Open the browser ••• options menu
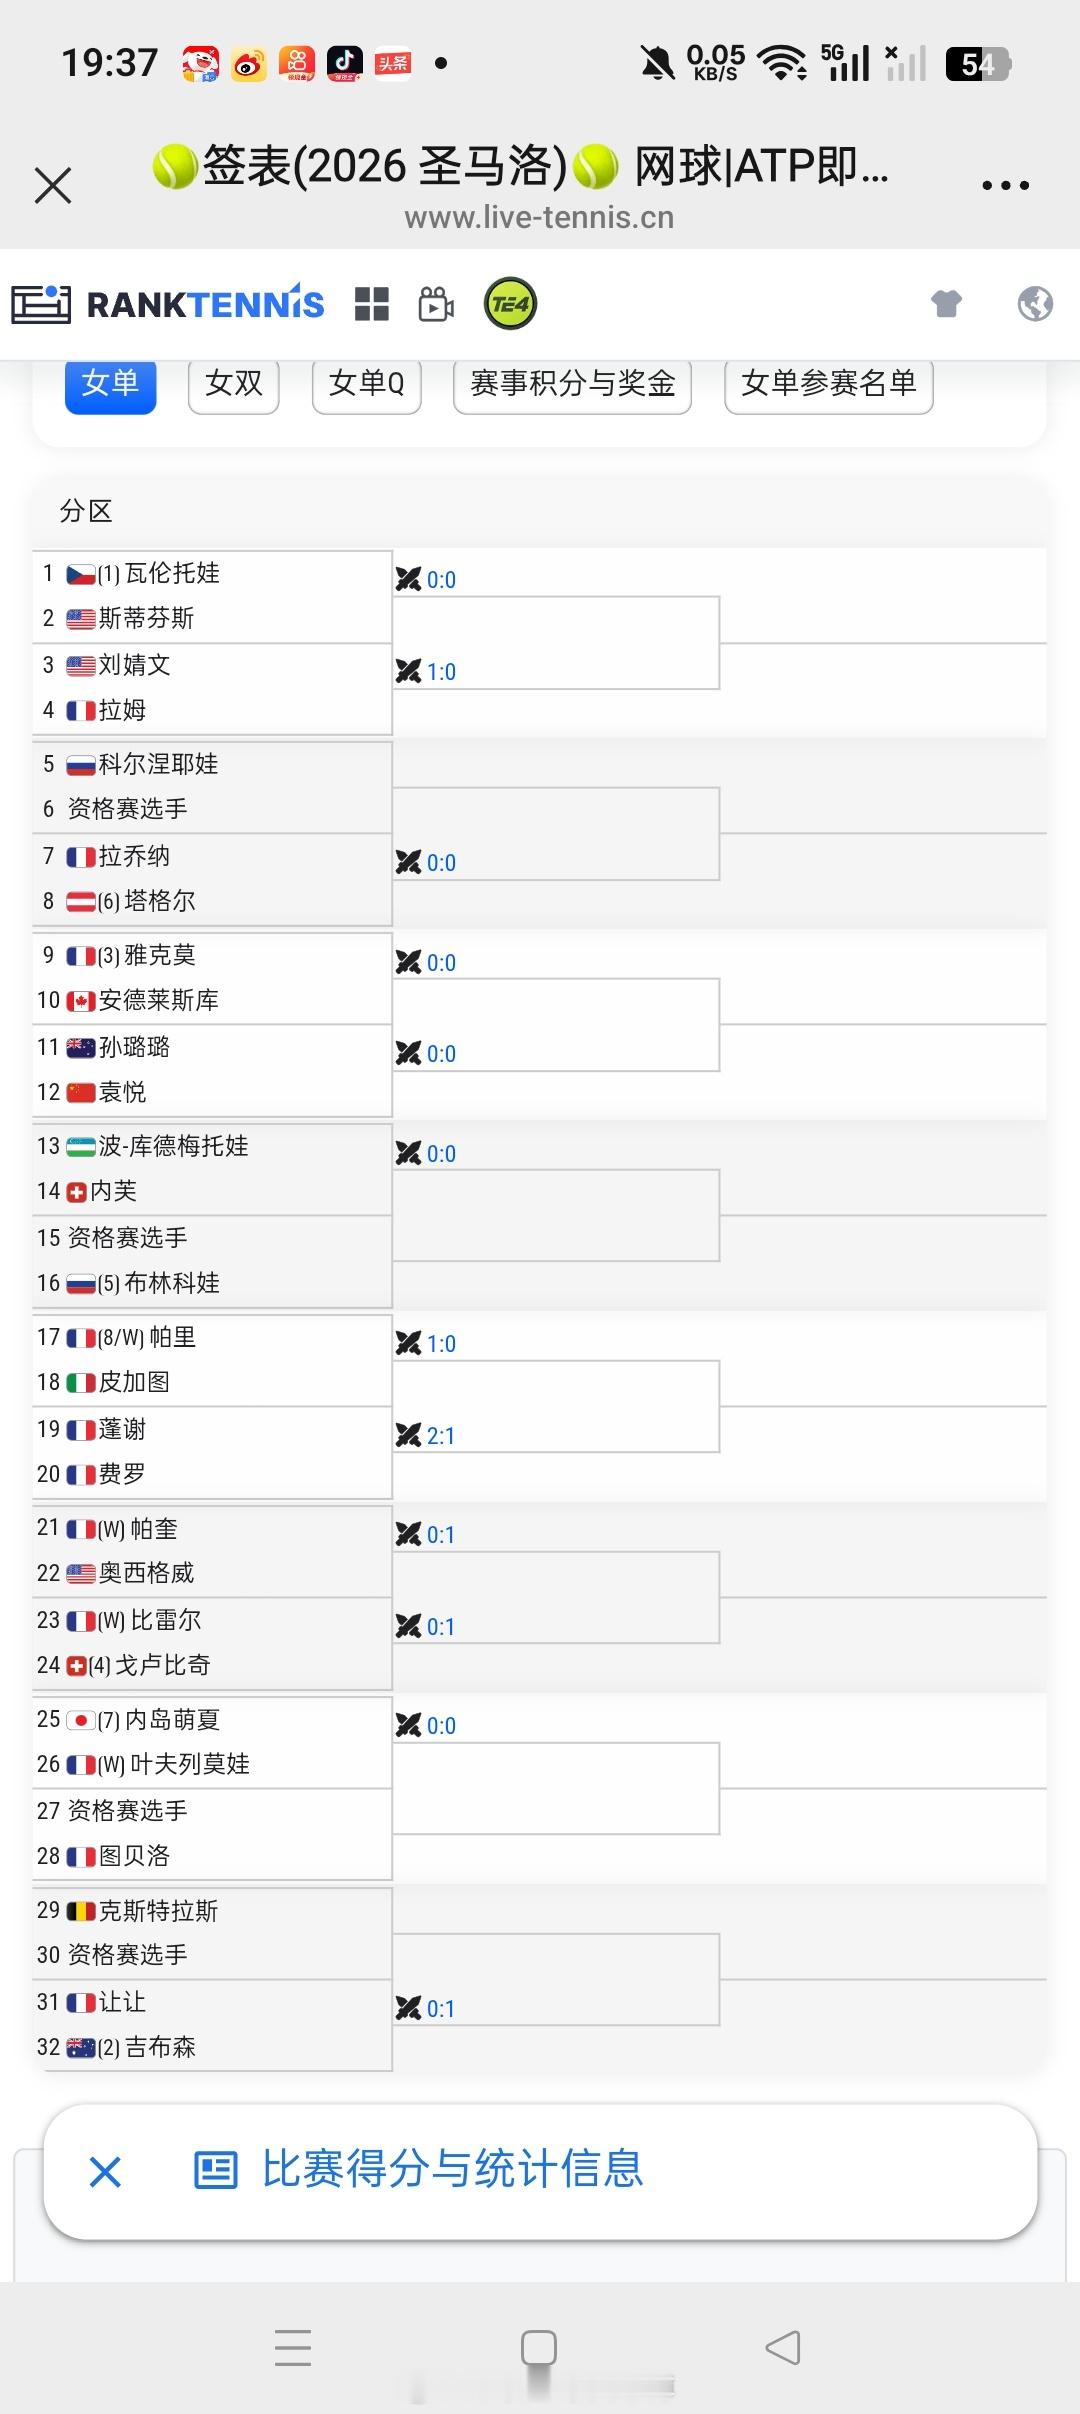This screenshot has width=1080, height=2414. [x=1005, y=184]
